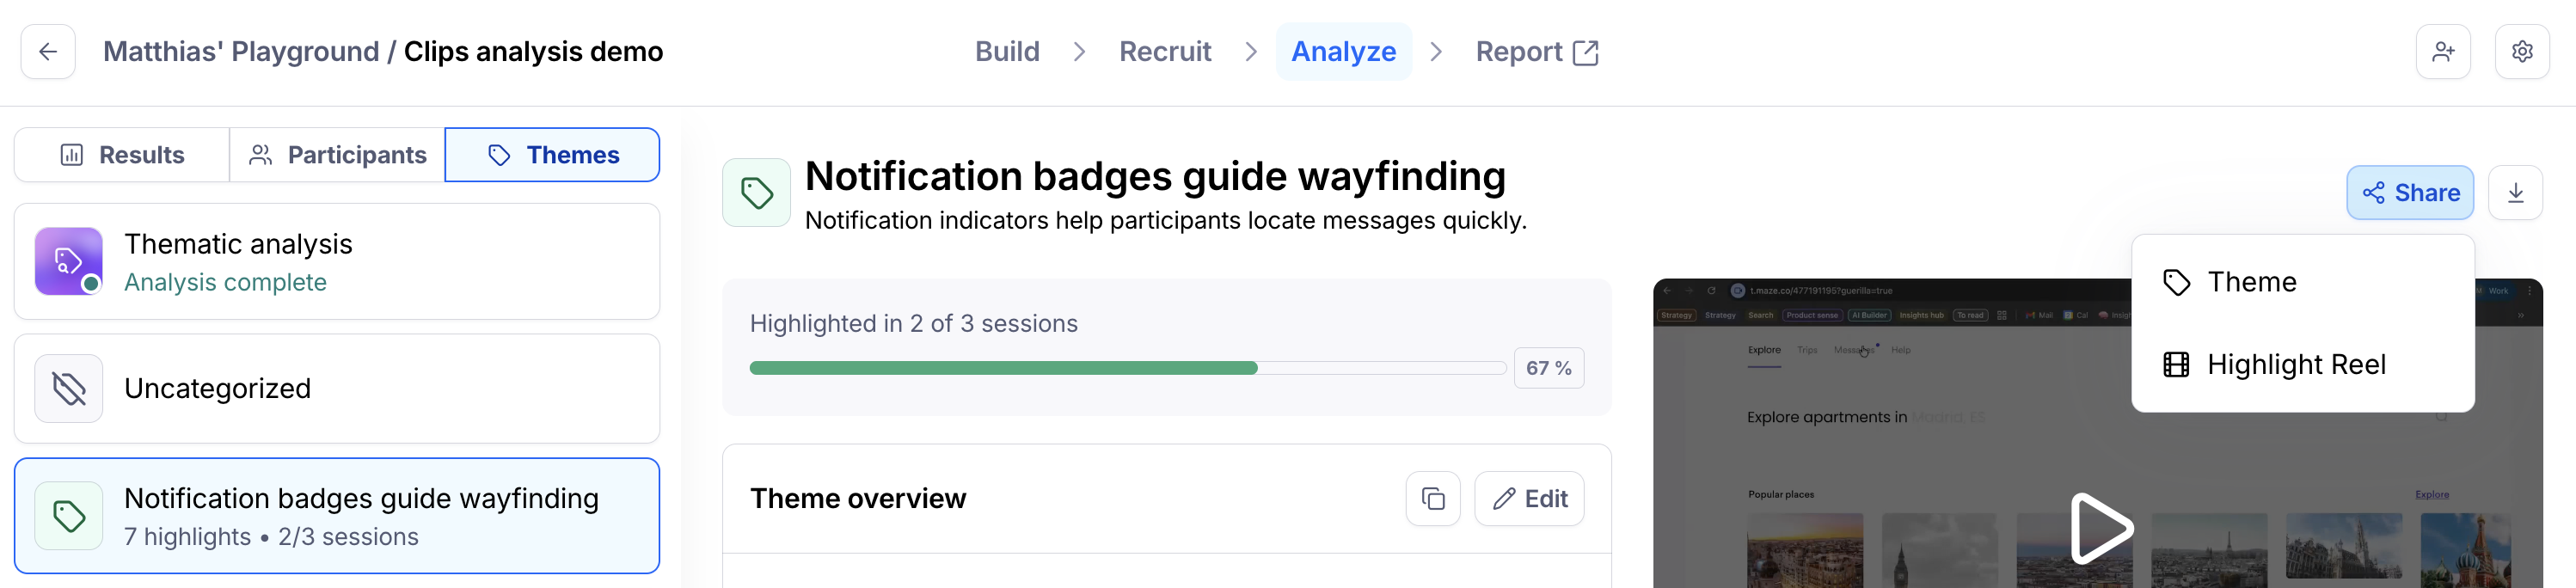2576x588 pixels.
Task: Play the highlight reel video
Action: (2099, 527)
